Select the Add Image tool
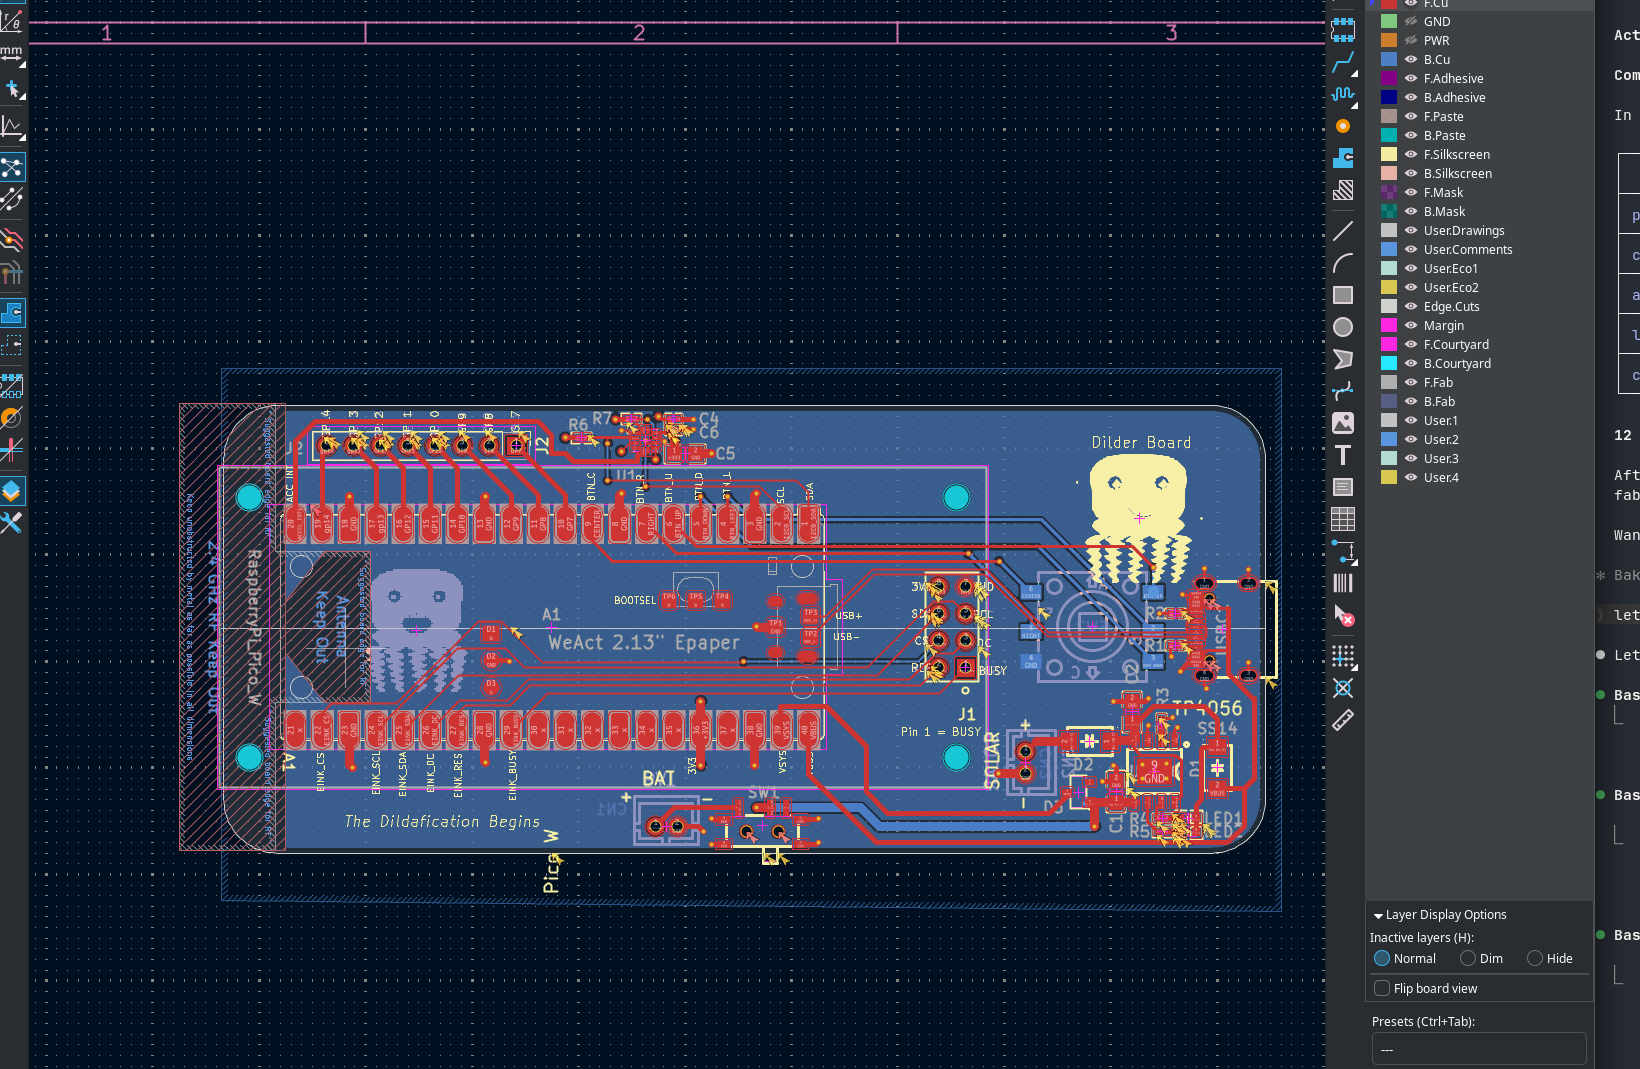This screenshot has height=1069, width=1640. 1343,423
